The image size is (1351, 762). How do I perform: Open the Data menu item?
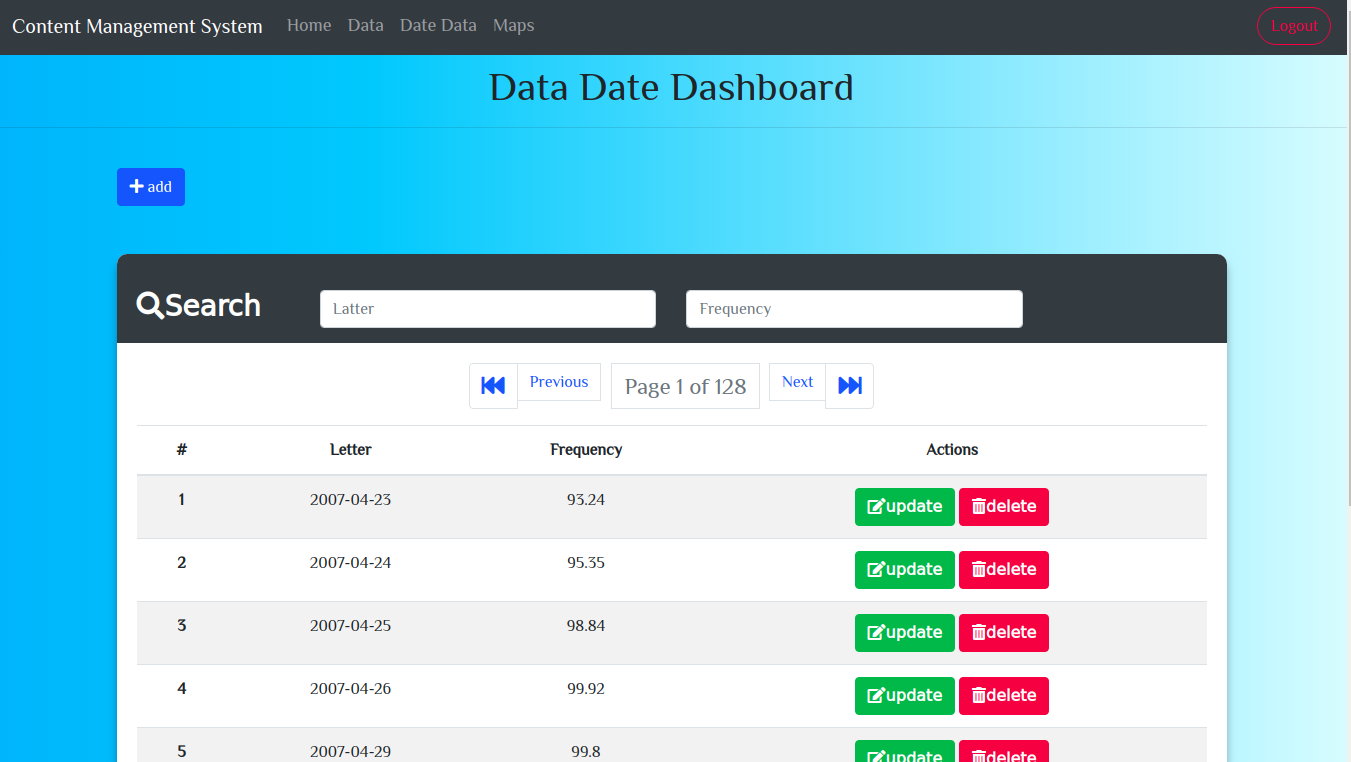[366, 25]
